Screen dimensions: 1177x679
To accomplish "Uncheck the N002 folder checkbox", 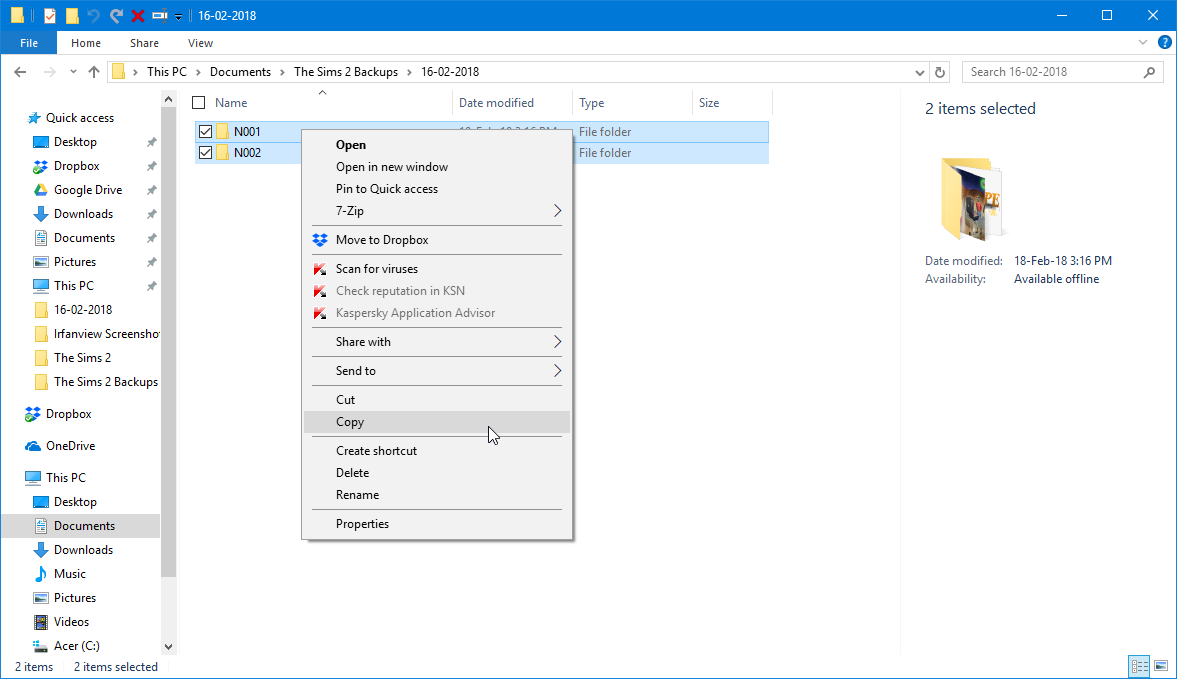I will (205, 152).
